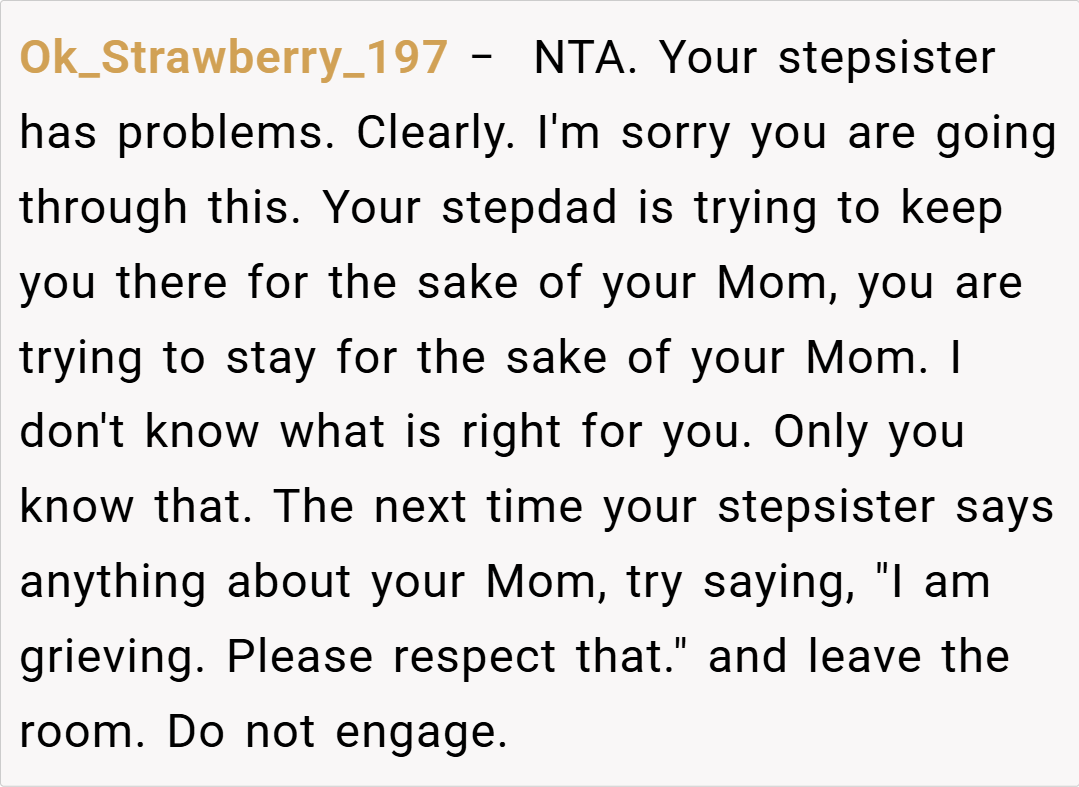Image resolution: width=1079 pixels, height=787 pixels.
Task: Click the word "next" in the comment
Action: pyautogui.click(x=421, y=509)
